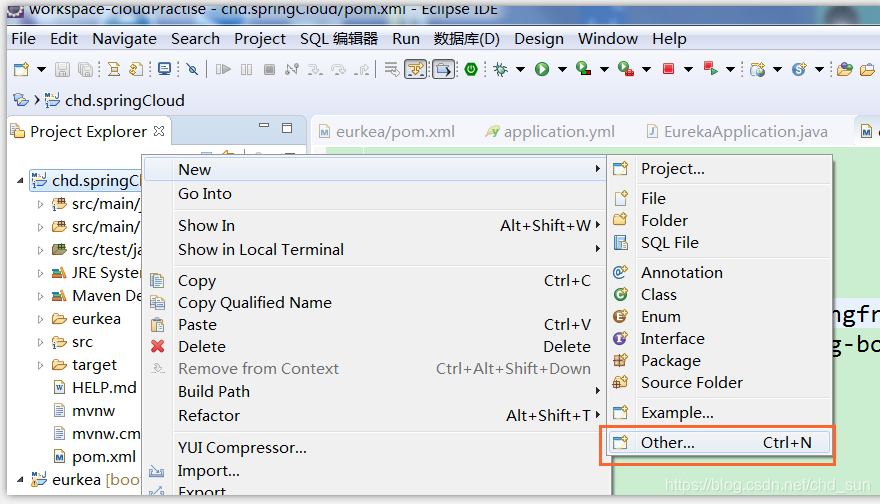Click the Step Return toolbar icon
This screenshot has width=880, height=504.
pos(362,69)
